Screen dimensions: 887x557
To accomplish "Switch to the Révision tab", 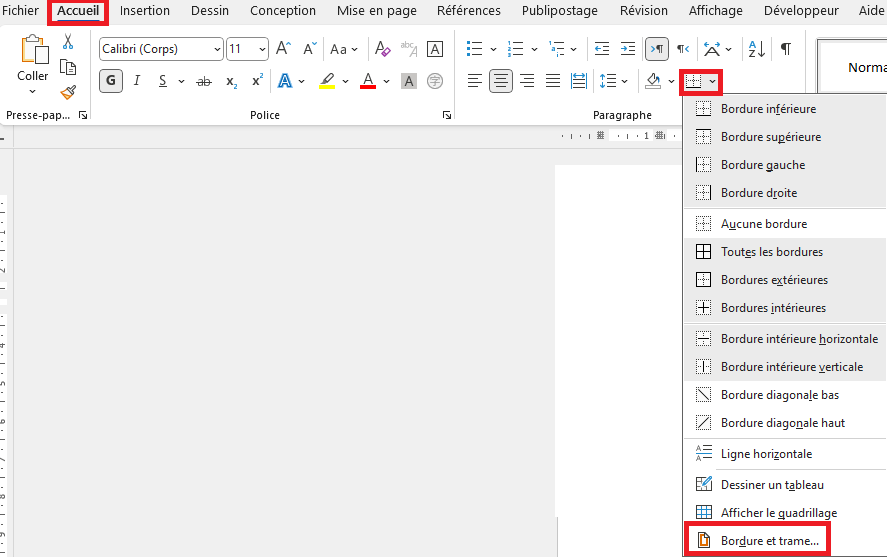I will pos(644,11).
